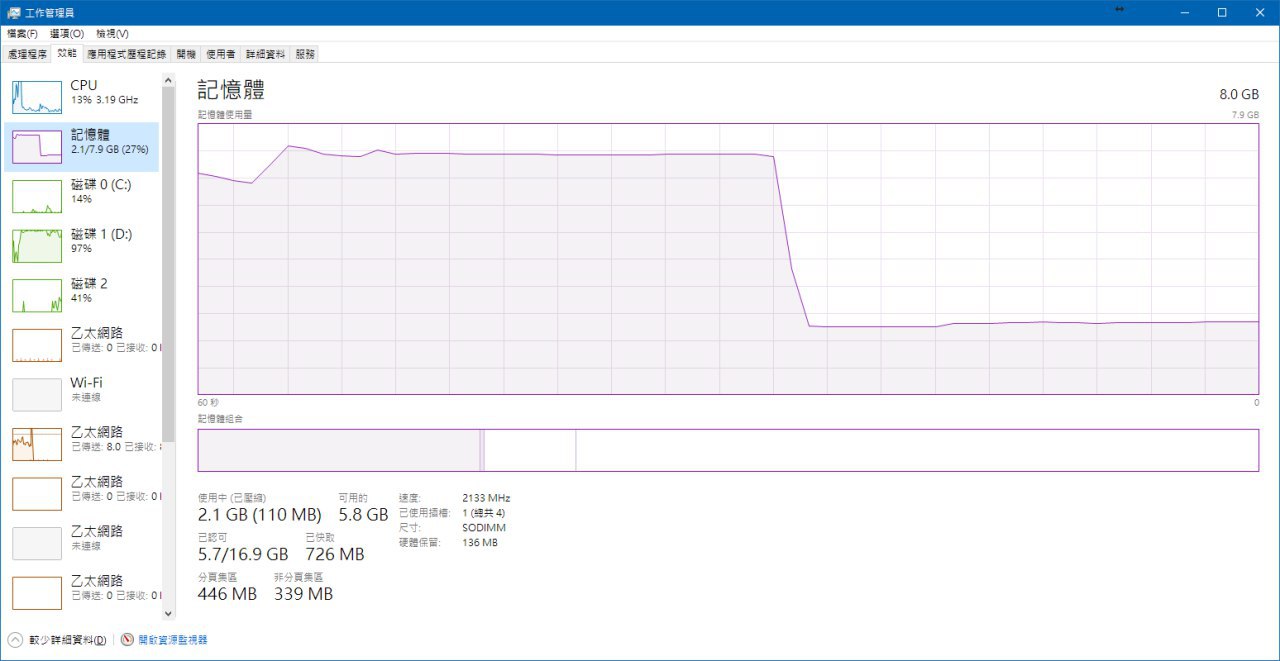Switch to the 詳細資料 tab
This screenshot has width=1280, height=661.
pyautogui.click(x=265, y=54)
